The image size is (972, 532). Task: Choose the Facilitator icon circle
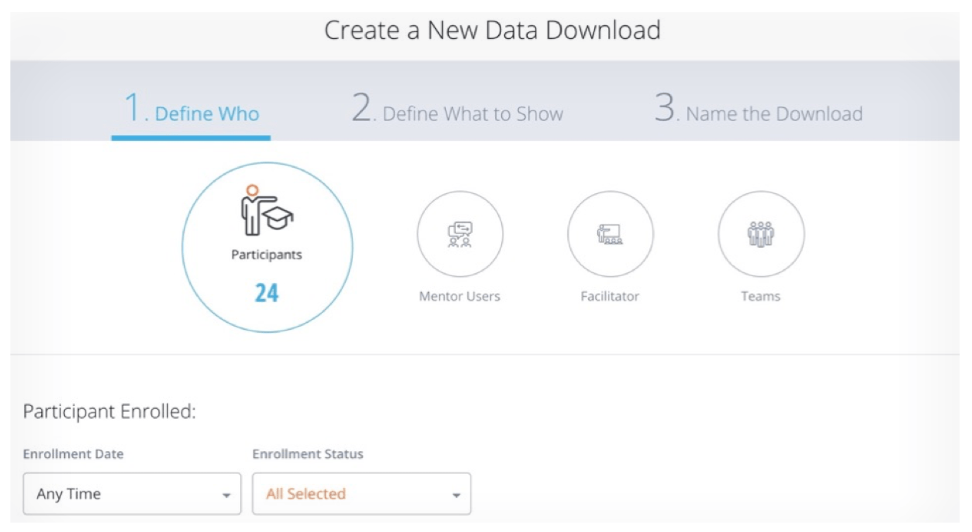[611, 233]
